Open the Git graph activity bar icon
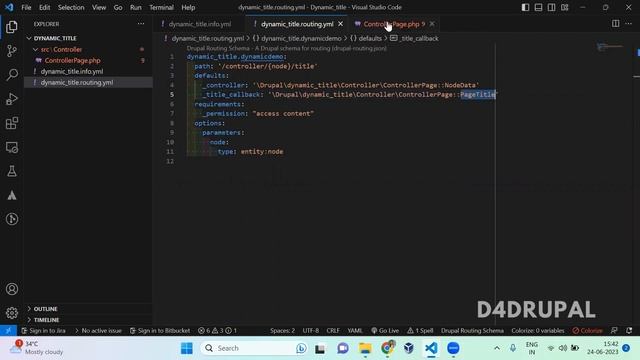The height and width of the screenshot is (360, 640). pyautogui.click(x=12, y=219)
